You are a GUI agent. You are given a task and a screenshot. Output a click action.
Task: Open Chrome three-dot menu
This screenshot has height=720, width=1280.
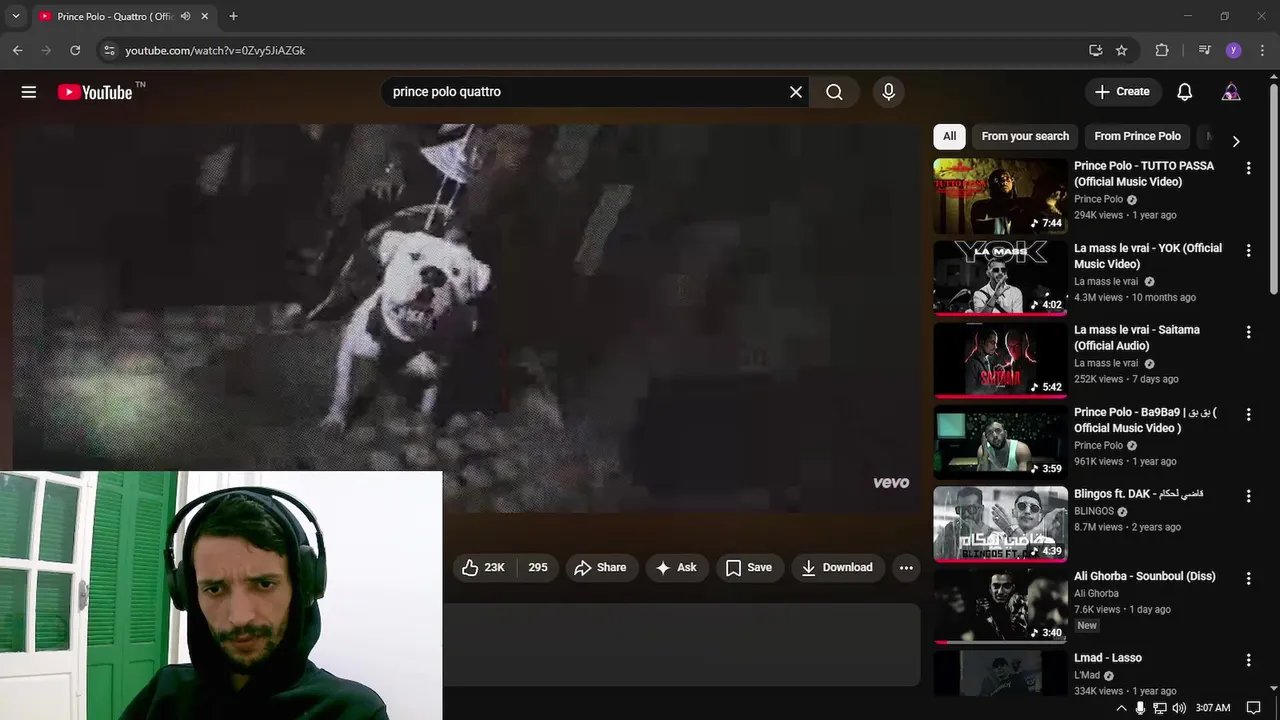tap(1261, 50)
